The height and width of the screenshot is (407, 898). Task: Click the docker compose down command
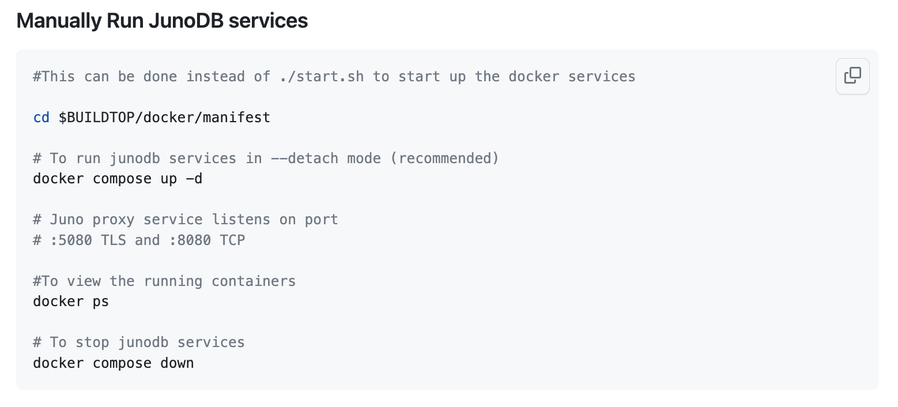click(x=113, y=362)
